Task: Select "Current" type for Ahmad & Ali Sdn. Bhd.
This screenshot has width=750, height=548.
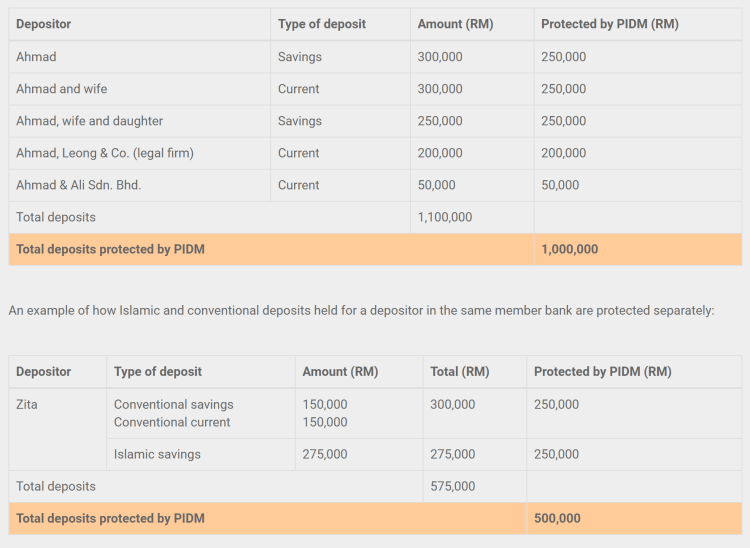Action: [x=299, y=185]
